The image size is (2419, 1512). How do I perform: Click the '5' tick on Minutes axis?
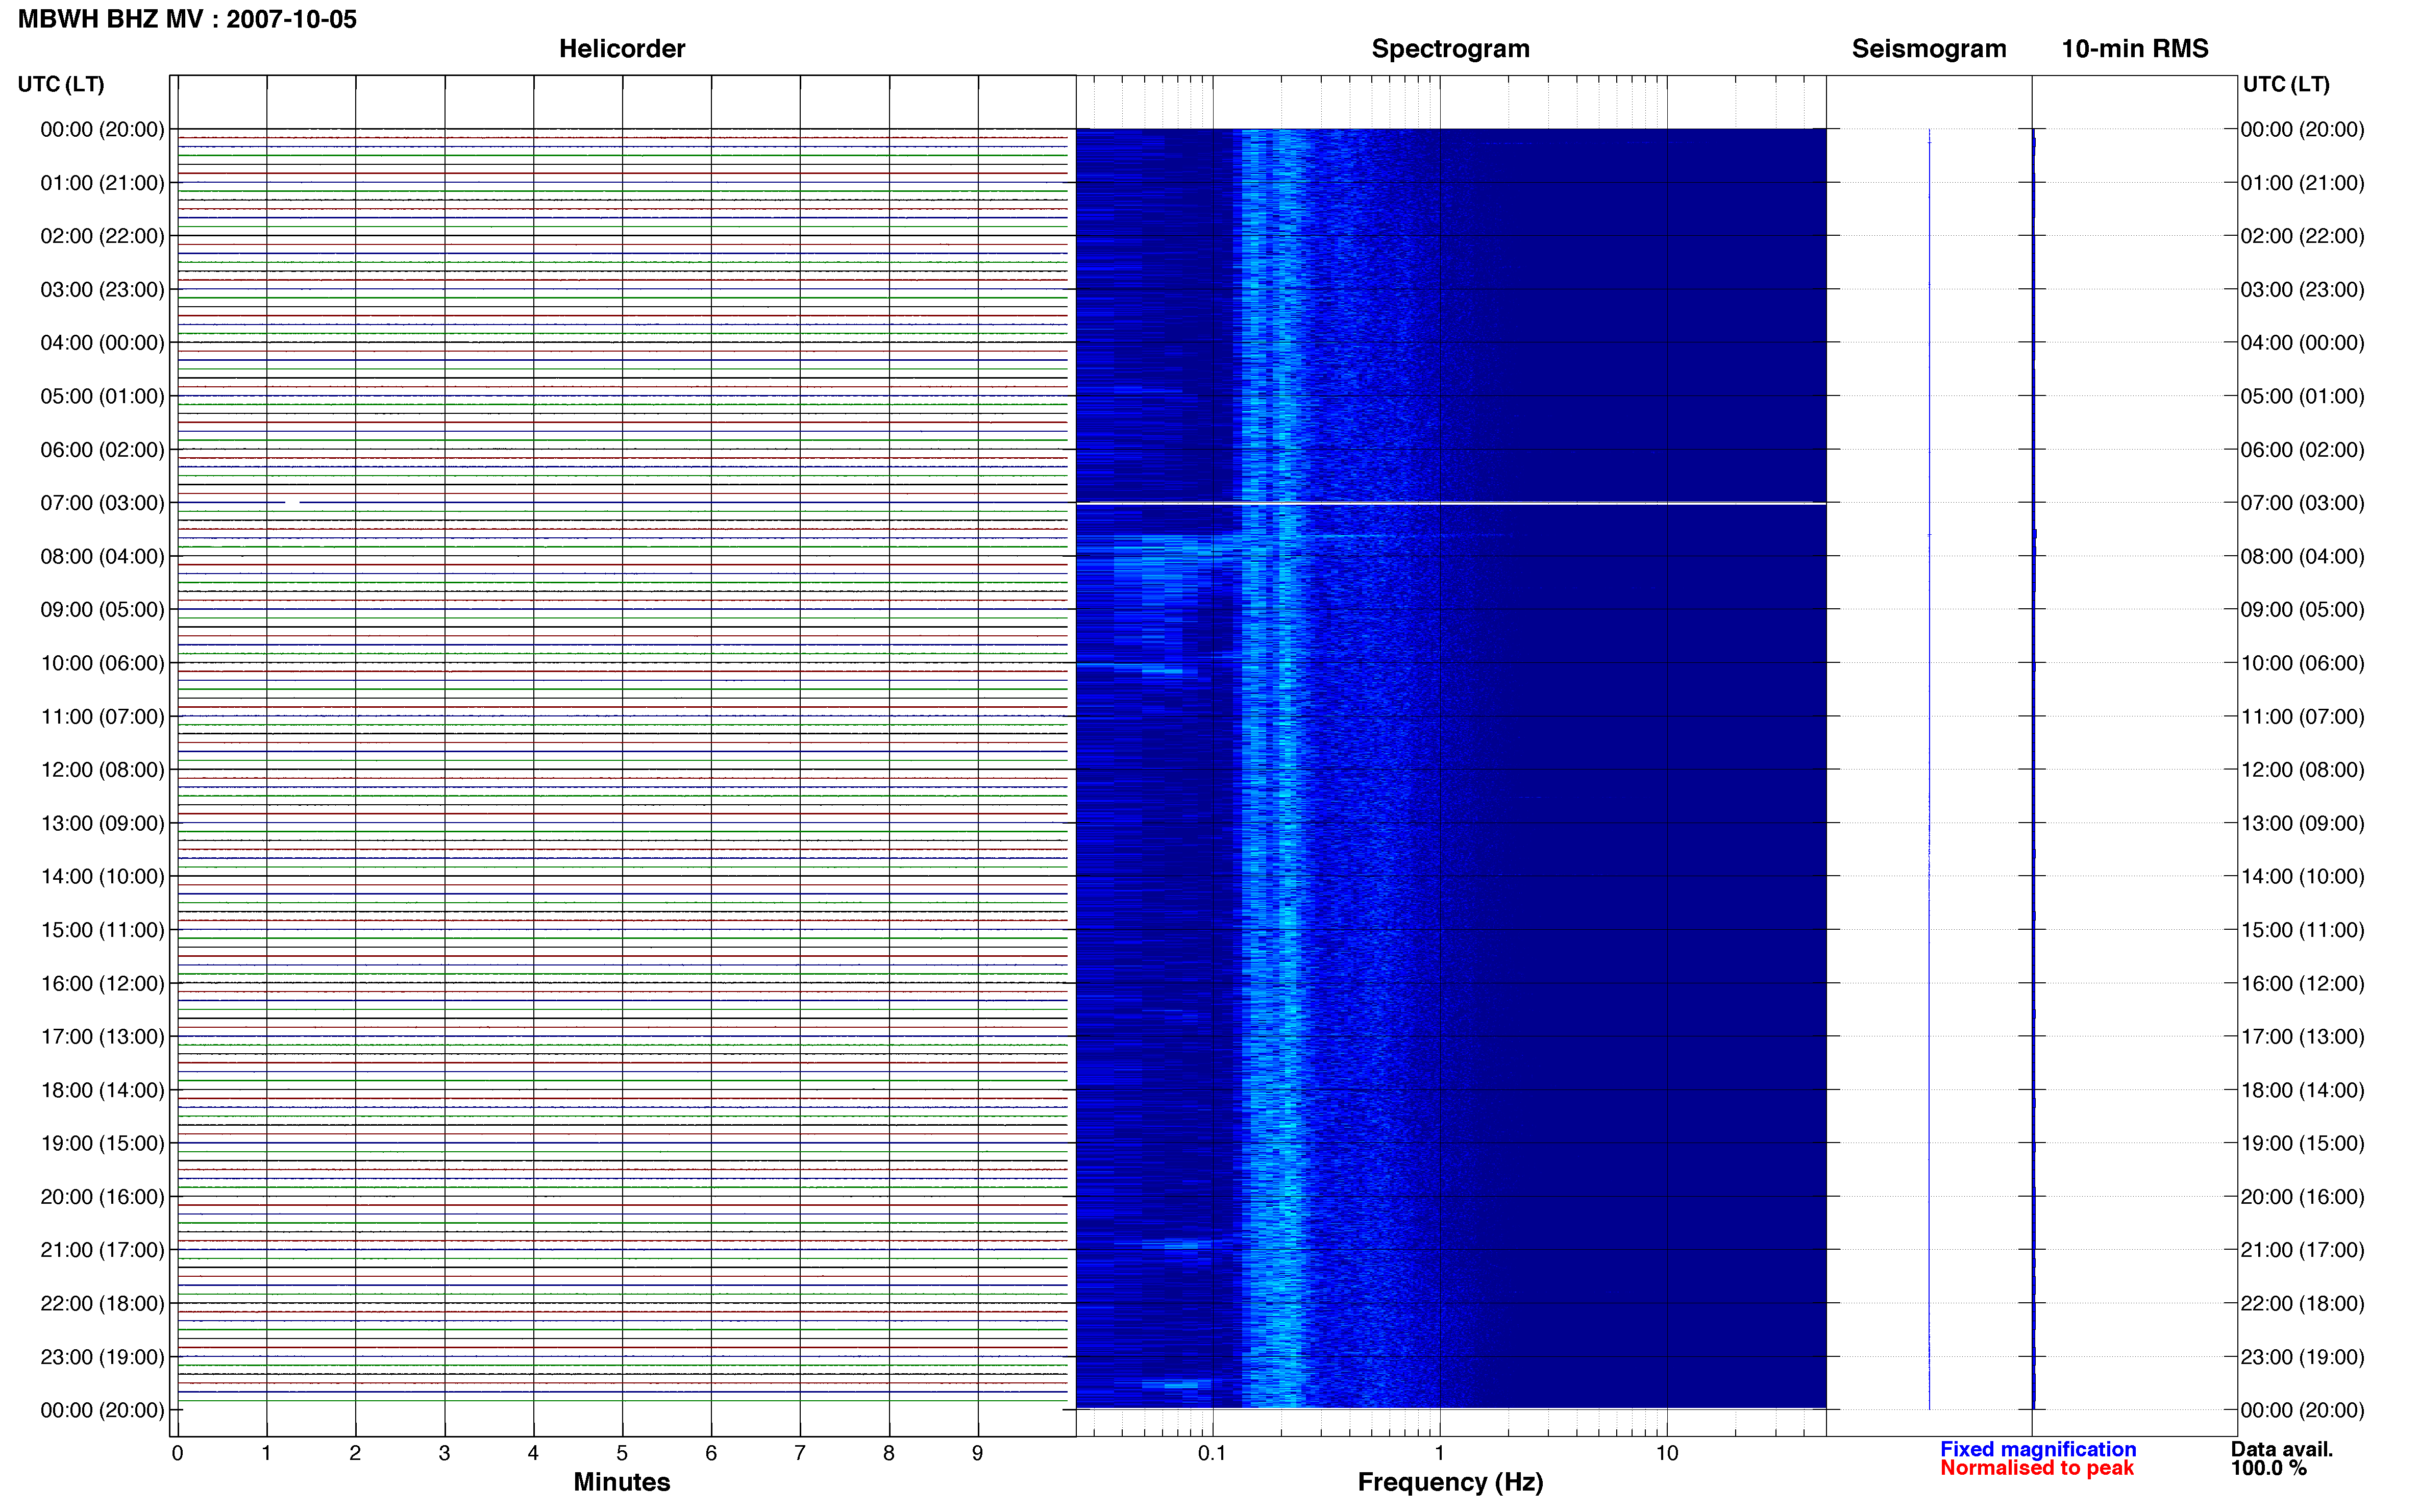[622, 1454]
